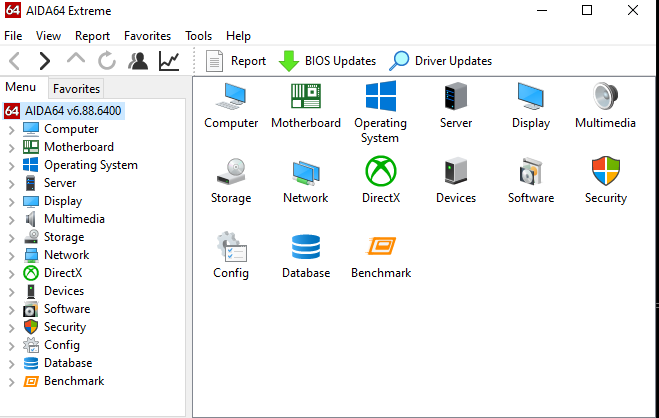The width and height of the screenshot is (659, 418).
Task: Select the Display icon in main pane
Action: click(x=530, y=97)
